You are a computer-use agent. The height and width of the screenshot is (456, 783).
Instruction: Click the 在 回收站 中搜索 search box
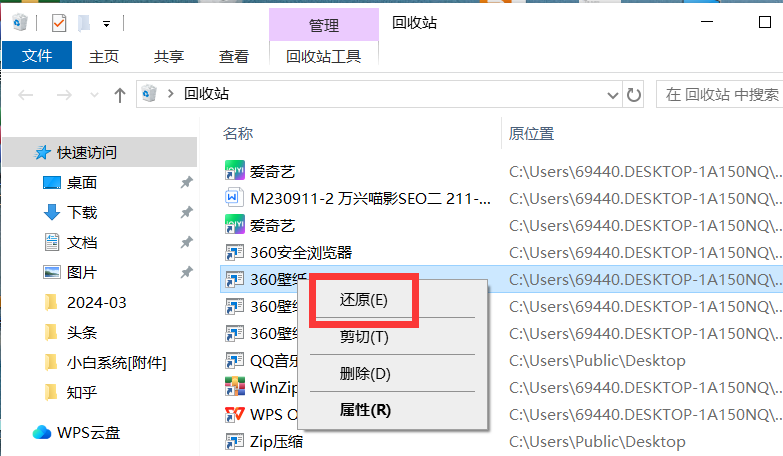722,94
